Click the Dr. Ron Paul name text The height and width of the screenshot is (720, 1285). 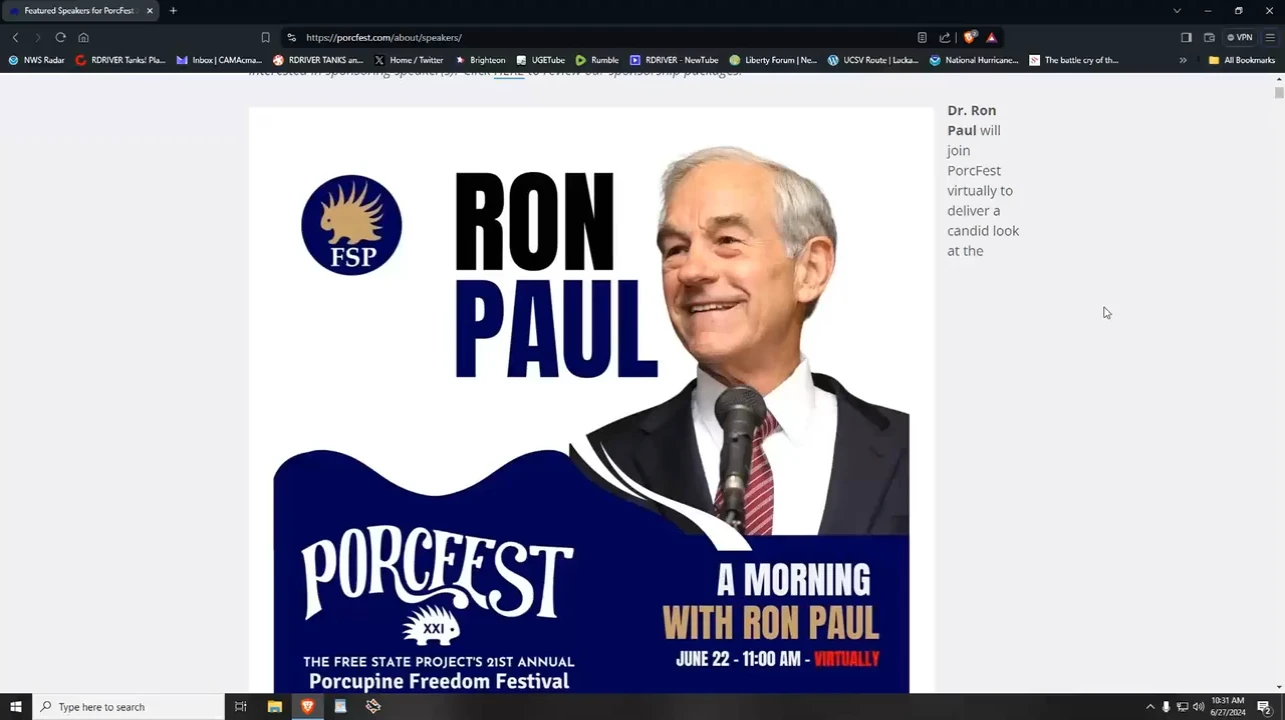pyautogui.click(x=971, y=120)
